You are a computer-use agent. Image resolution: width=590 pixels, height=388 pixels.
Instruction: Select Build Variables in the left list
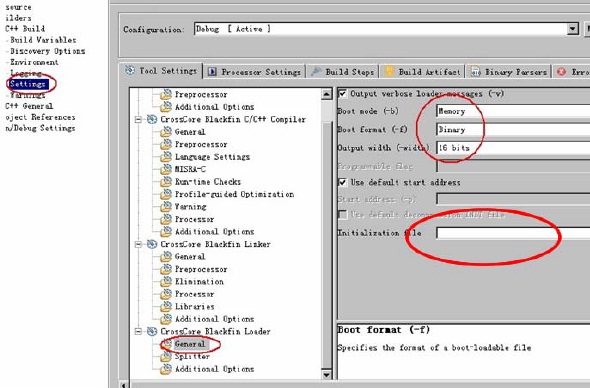(43, 40)
